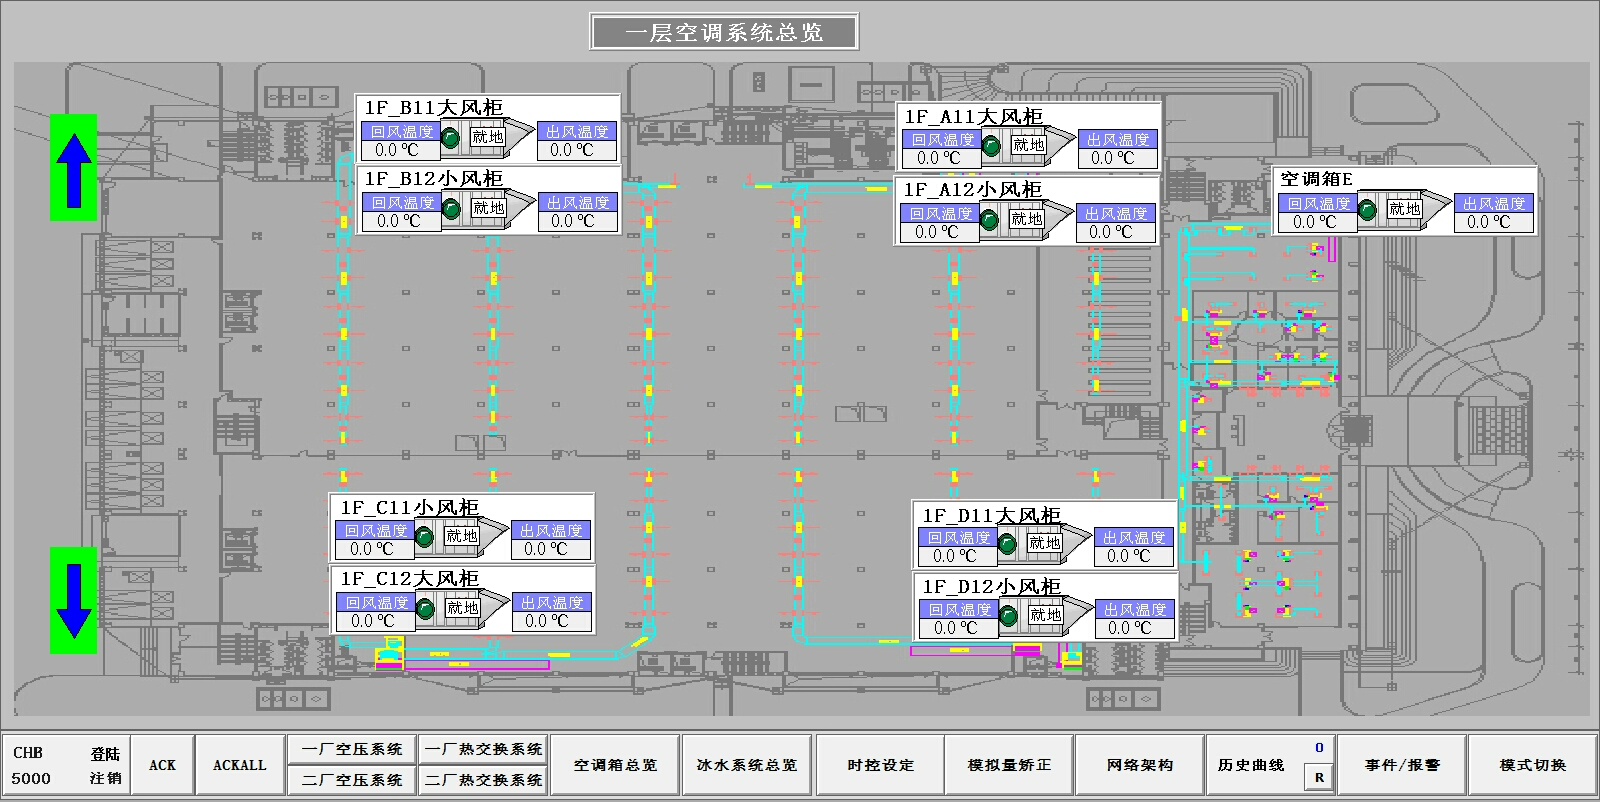1600x802 pixels.
Task: Open the 冰水系统总览 page
Action: coord(746,765)
